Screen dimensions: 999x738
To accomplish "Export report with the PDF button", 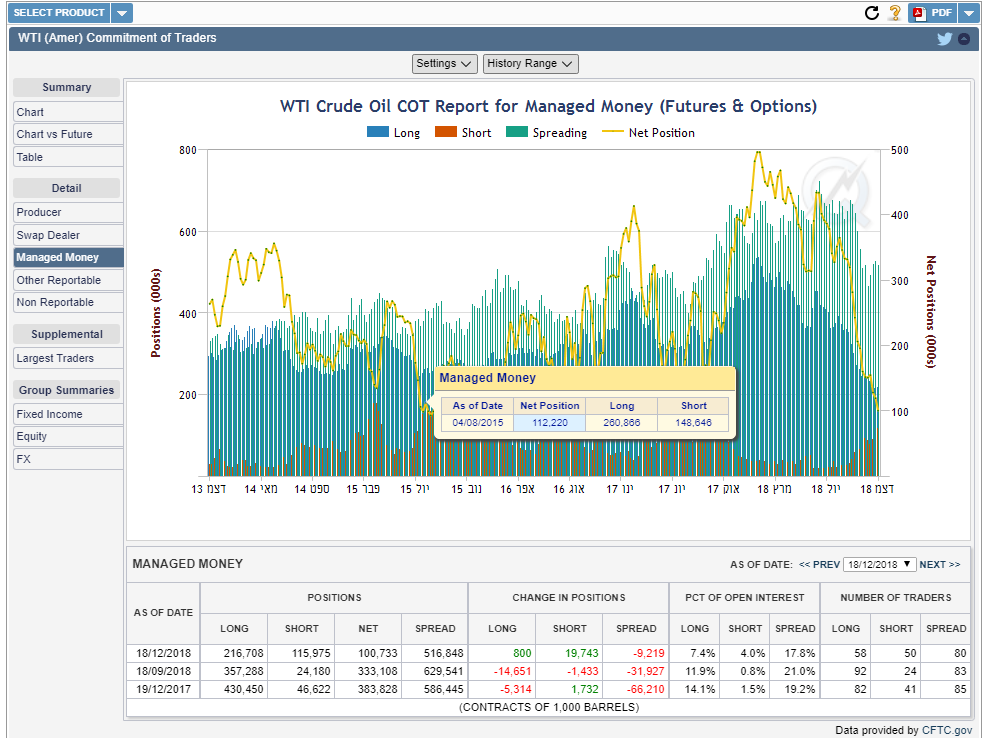I will 933,13.
